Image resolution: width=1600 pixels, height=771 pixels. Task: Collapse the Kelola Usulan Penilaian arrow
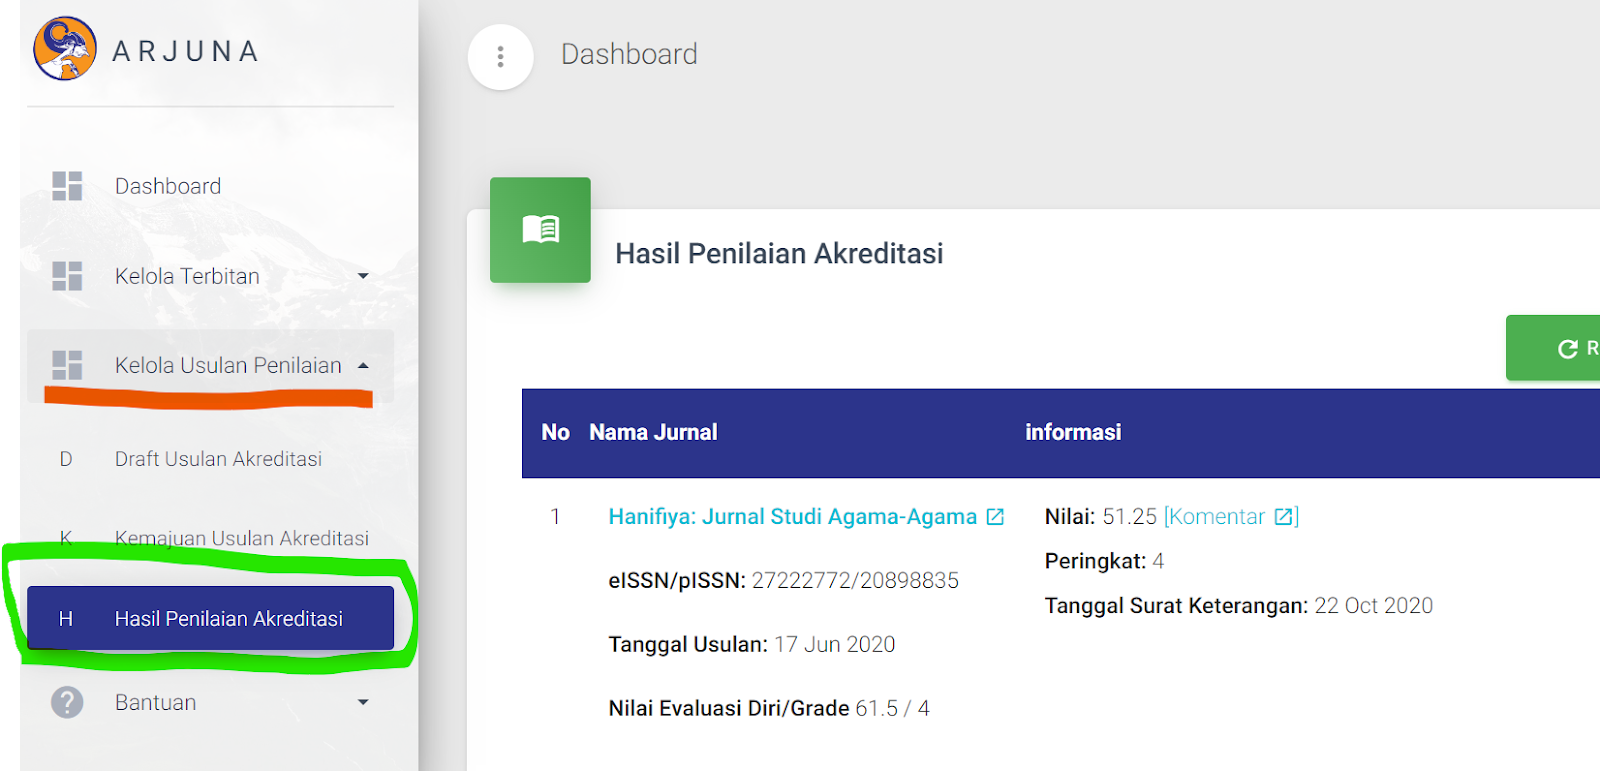click(363, 366)
